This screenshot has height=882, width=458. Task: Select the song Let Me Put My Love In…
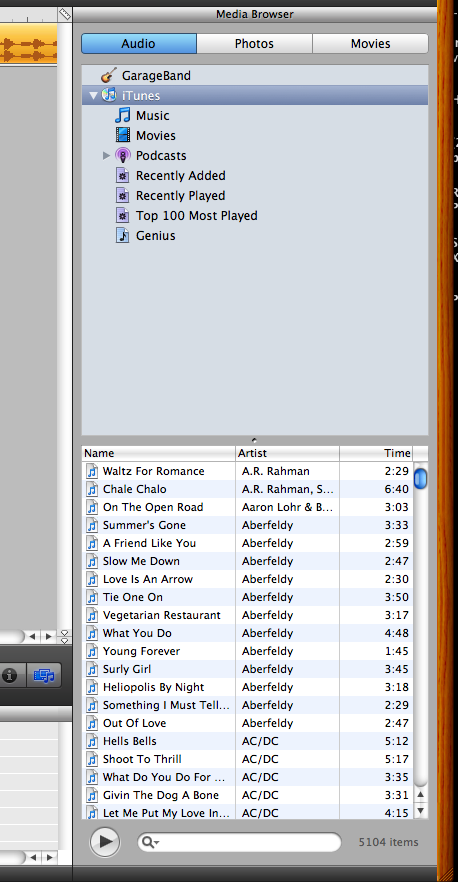pyautogui.click(x=248, y=812)
